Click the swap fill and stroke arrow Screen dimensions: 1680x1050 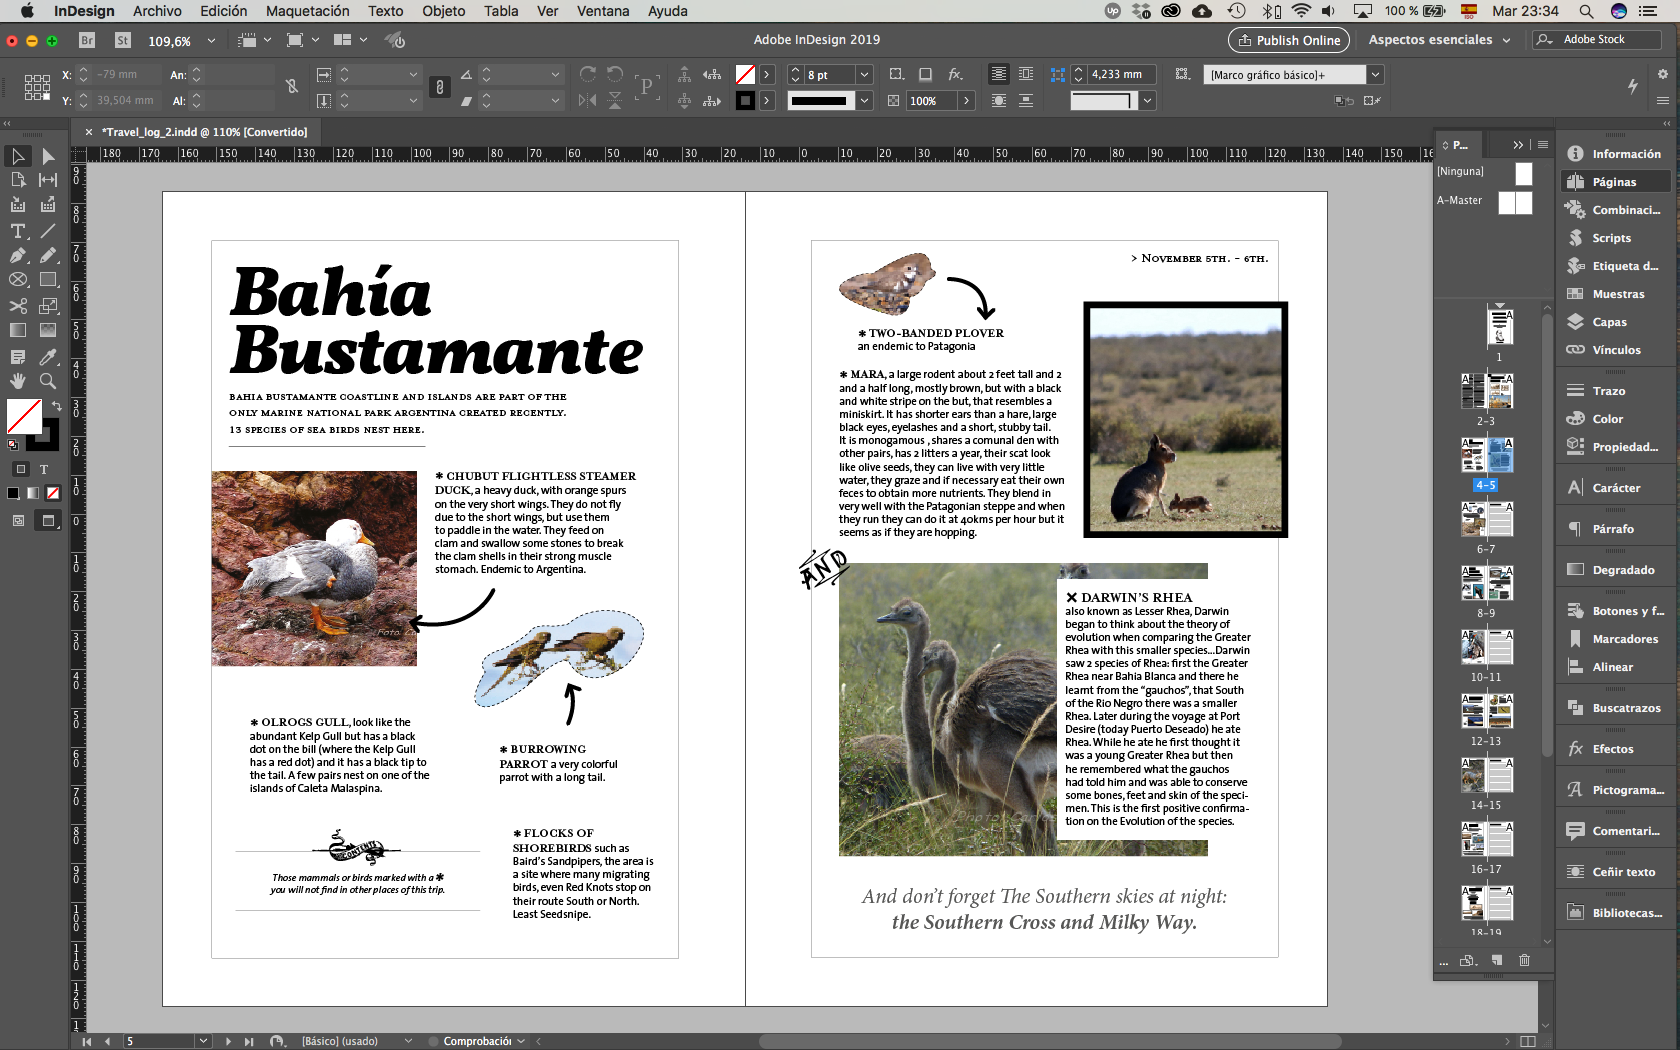point(56,405)
